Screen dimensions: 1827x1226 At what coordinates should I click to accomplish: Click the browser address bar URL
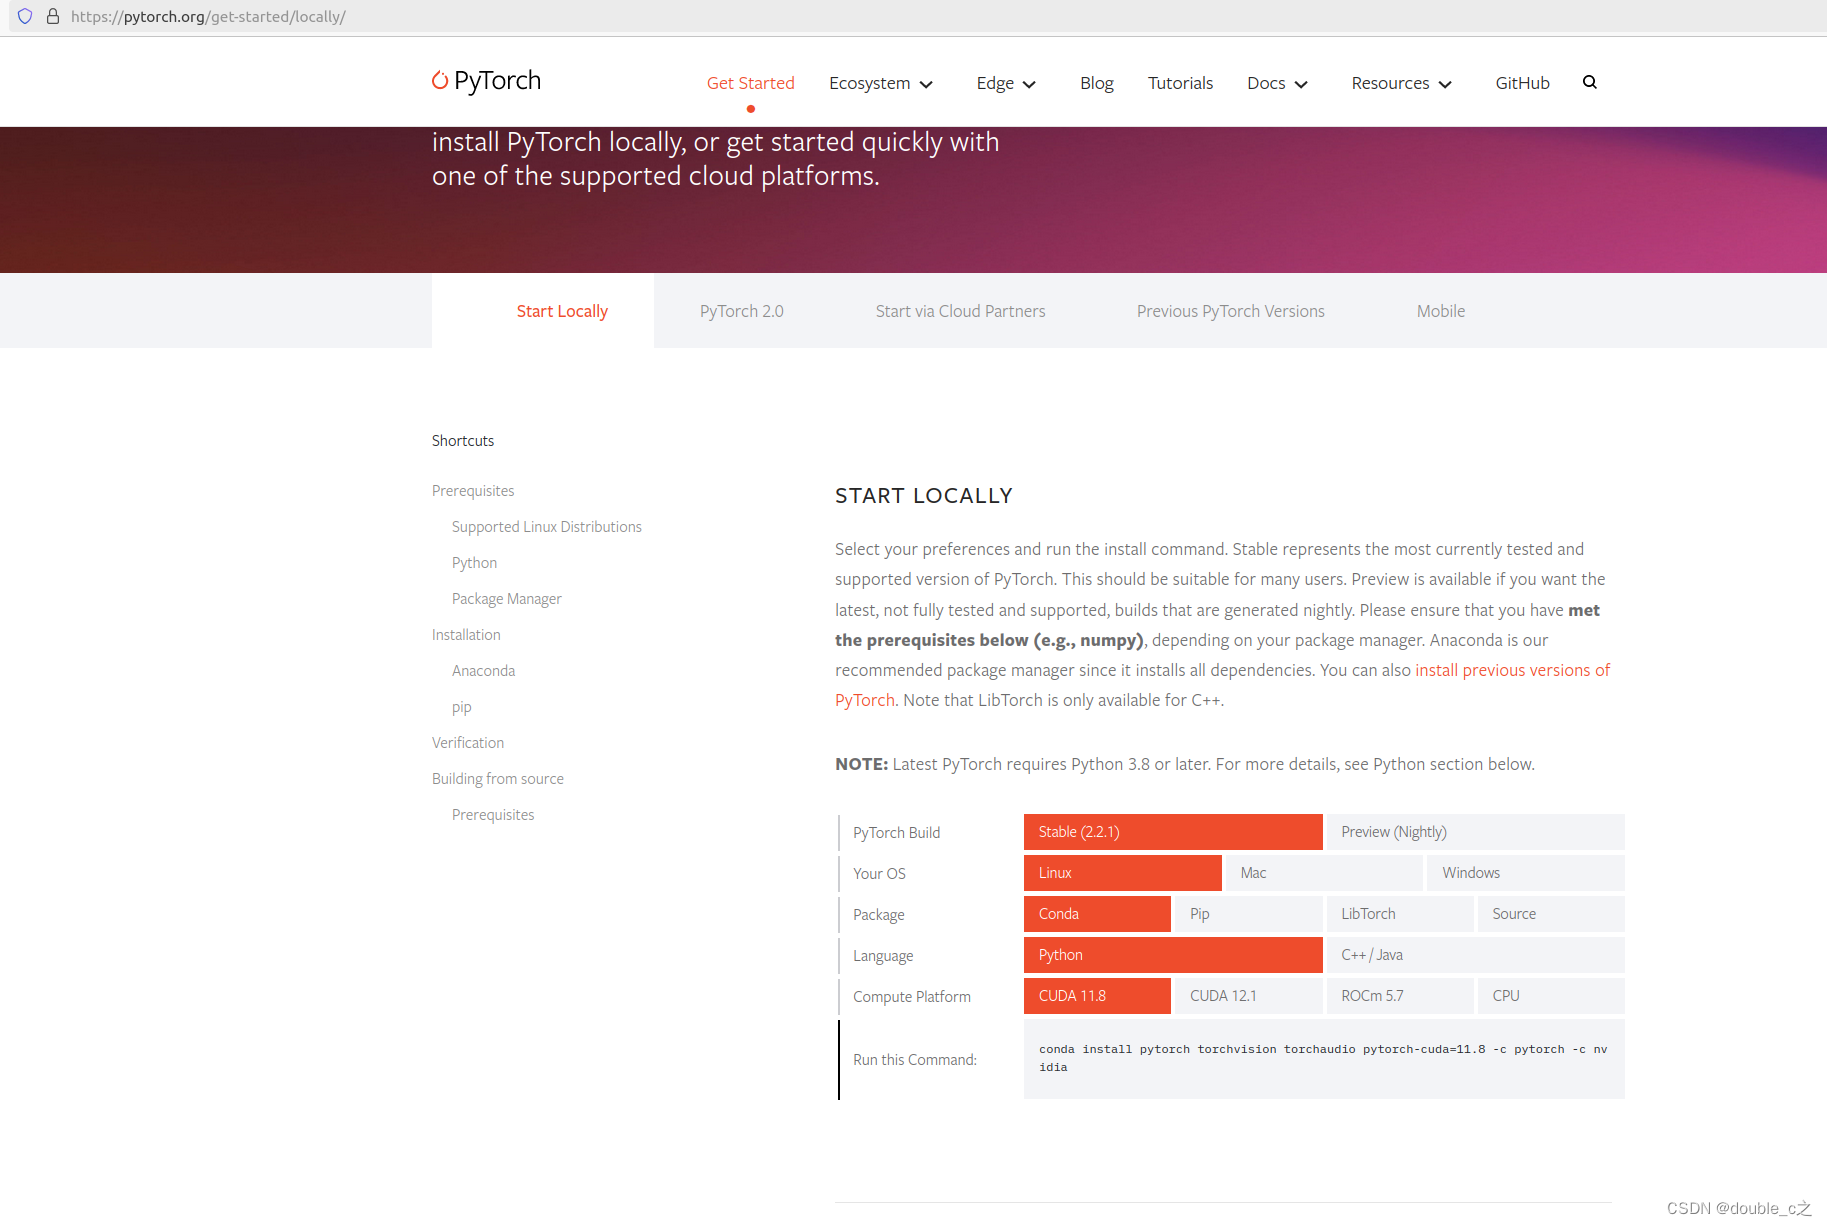pyautogui.click(x=208, y=16)
